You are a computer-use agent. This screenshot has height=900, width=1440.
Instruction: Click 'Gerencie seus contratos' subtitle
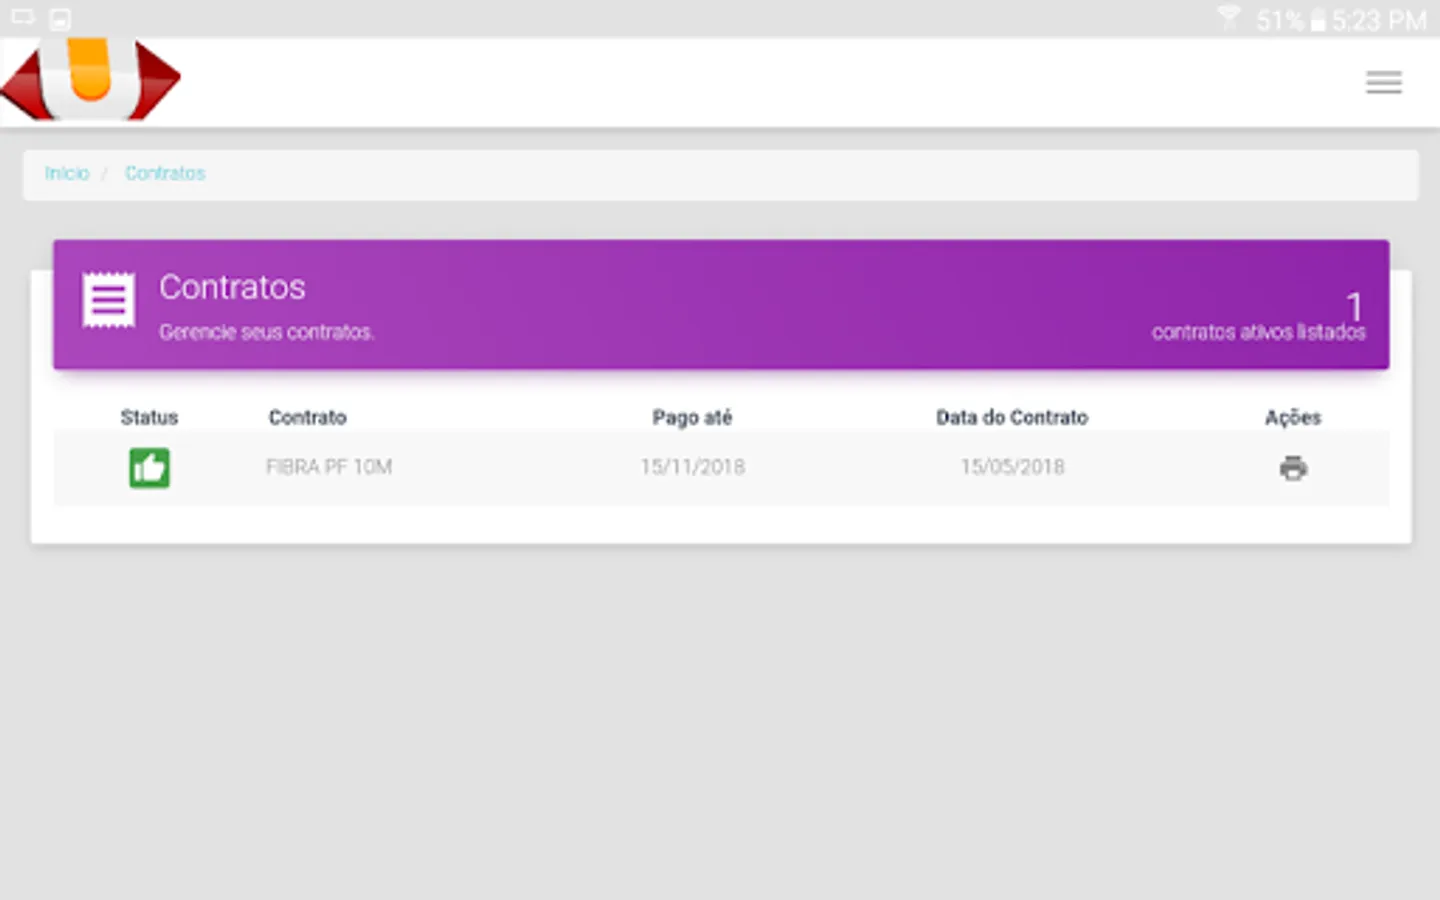(x=266, y=332)
